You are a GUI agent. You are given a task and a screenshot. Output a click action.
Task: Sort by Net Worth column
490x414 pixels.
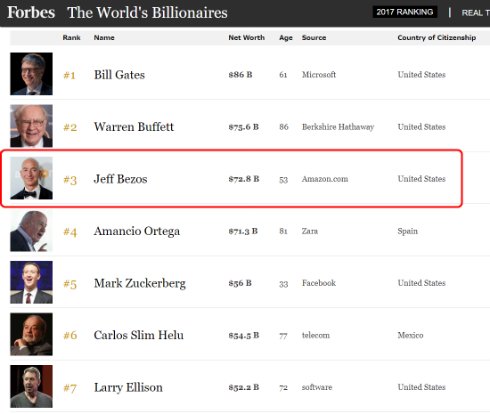point(246,38)
